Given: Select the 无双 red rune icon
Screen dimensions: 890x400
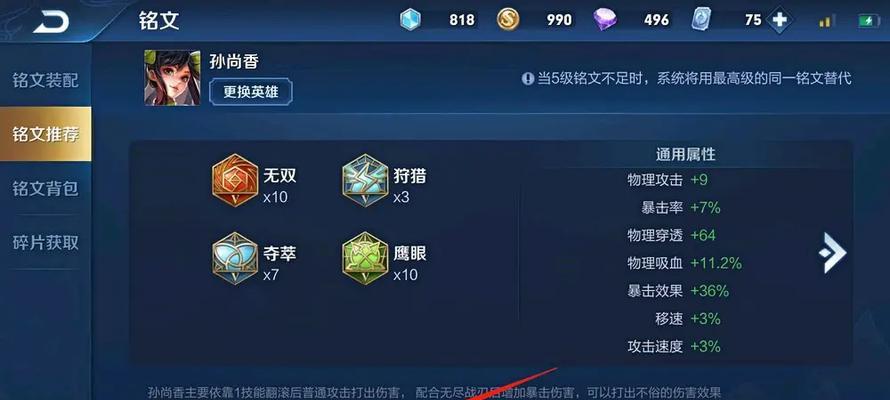Looking at the screenshot, I should tap(235, 180).
